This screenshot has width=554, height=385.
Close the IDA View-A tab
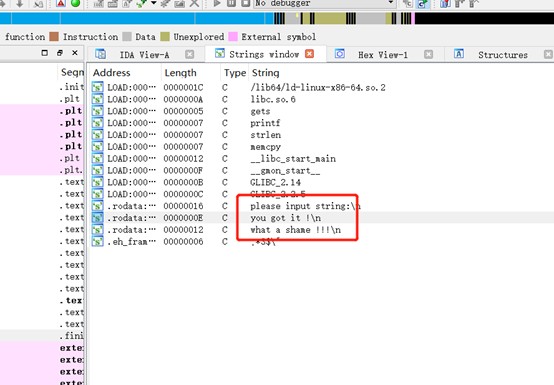(190, 54)
